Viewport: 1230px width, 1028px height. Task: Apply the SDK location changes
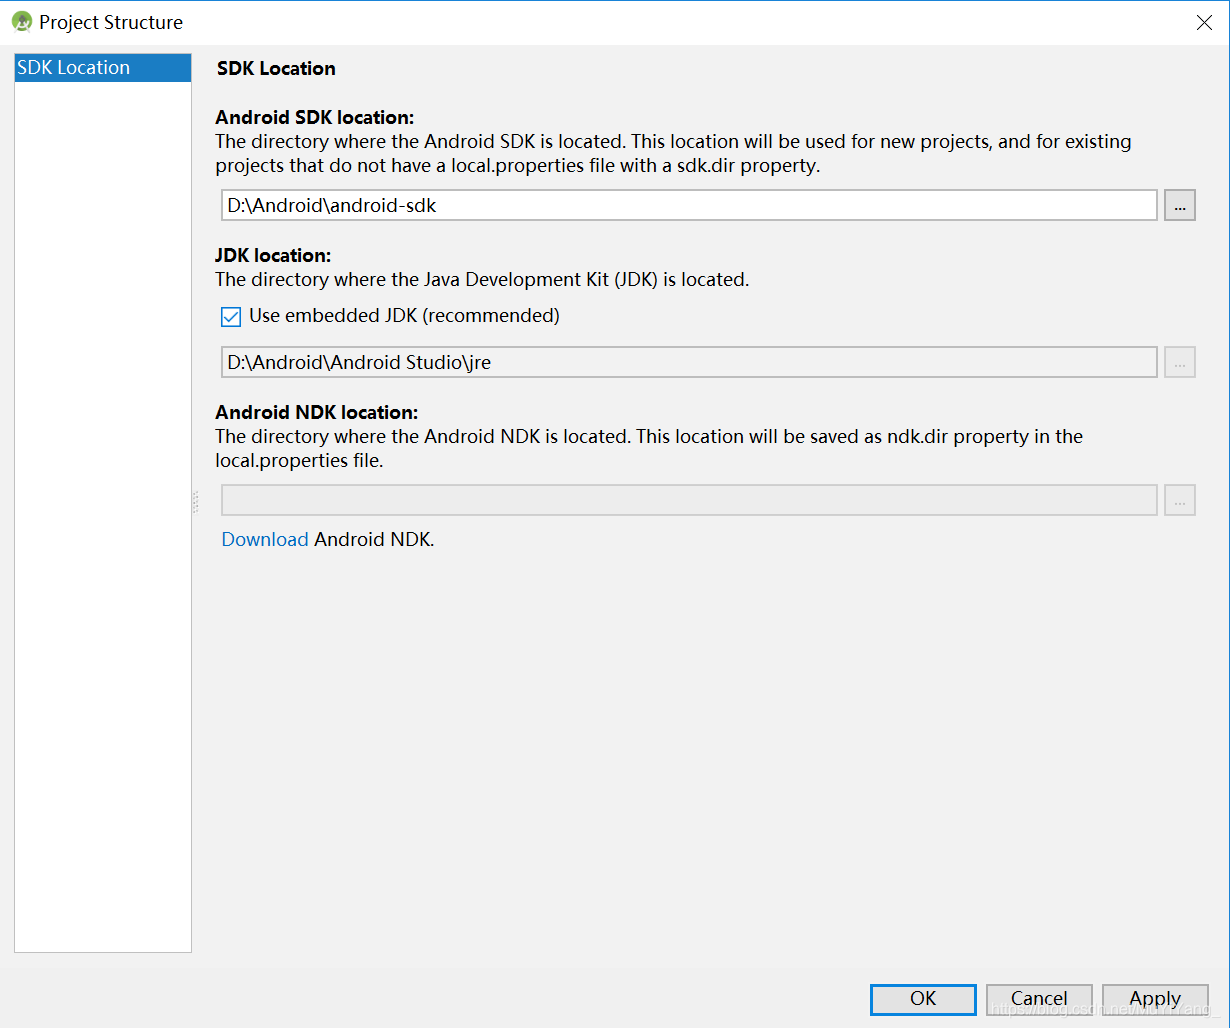[x=1155, y=998]
